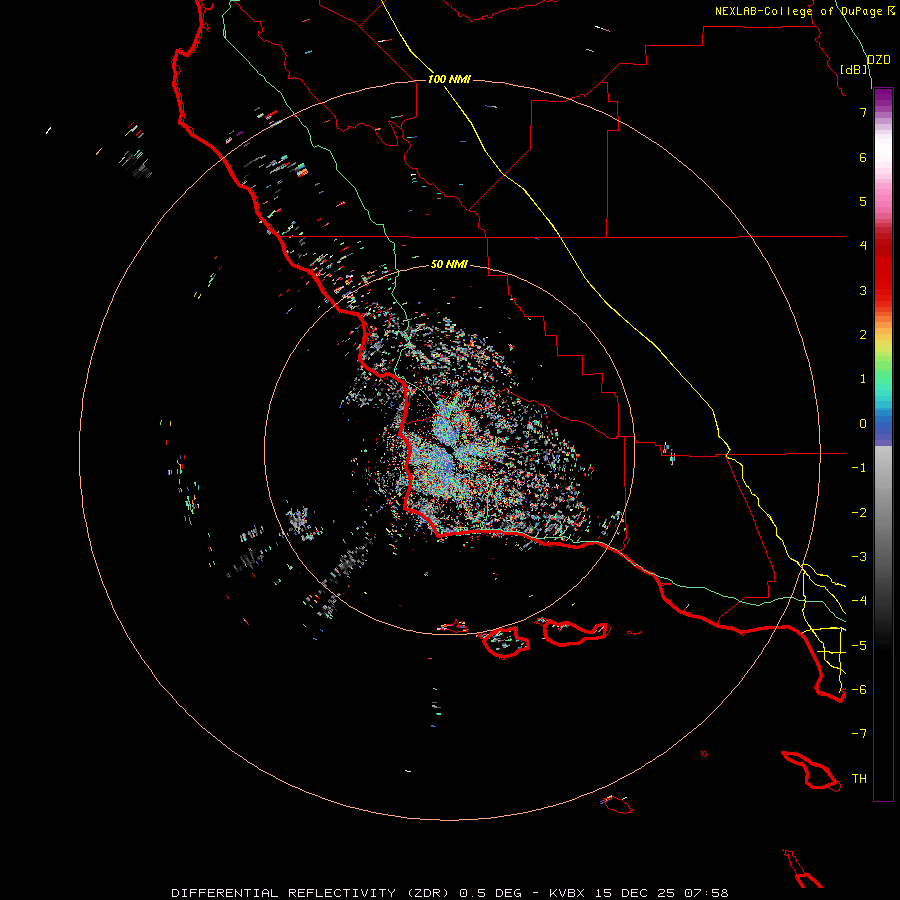The image size is (900, 900).
Task: Click the 3 value on color scale
Action: [863, 290]
